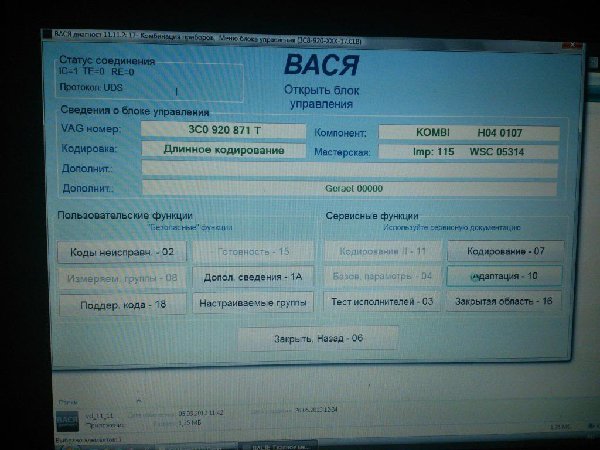
Task: Click the Дополнит. field showing Geraet 00000
Action: tap(348, 188)
